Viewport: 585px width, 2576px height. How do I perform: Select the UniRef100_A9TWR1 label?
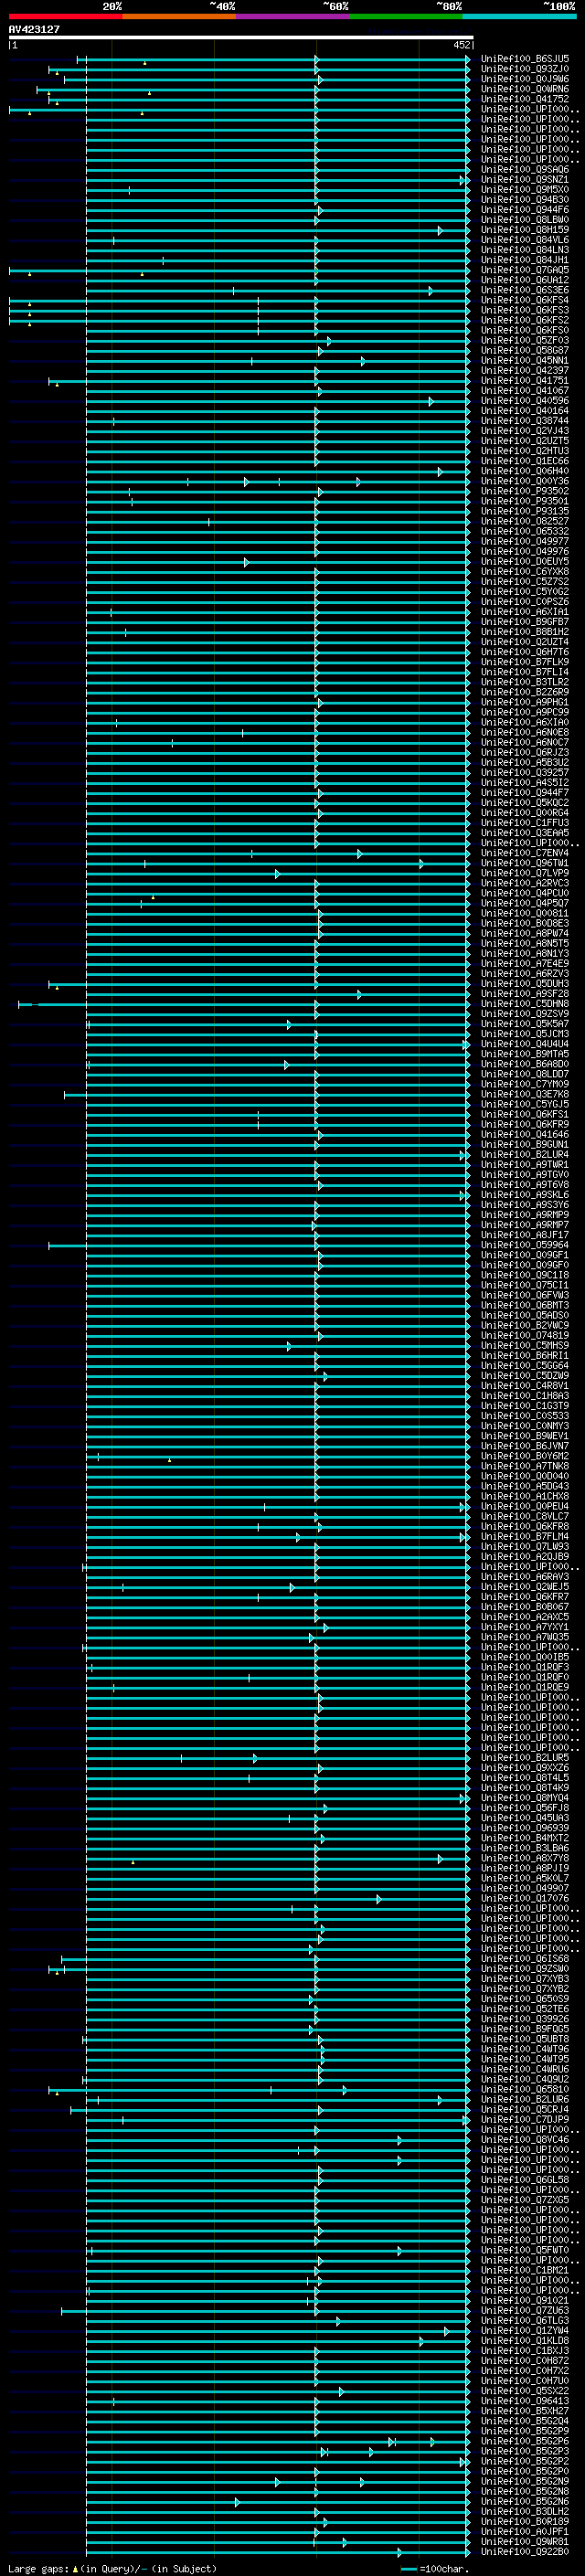point(525,1164)
